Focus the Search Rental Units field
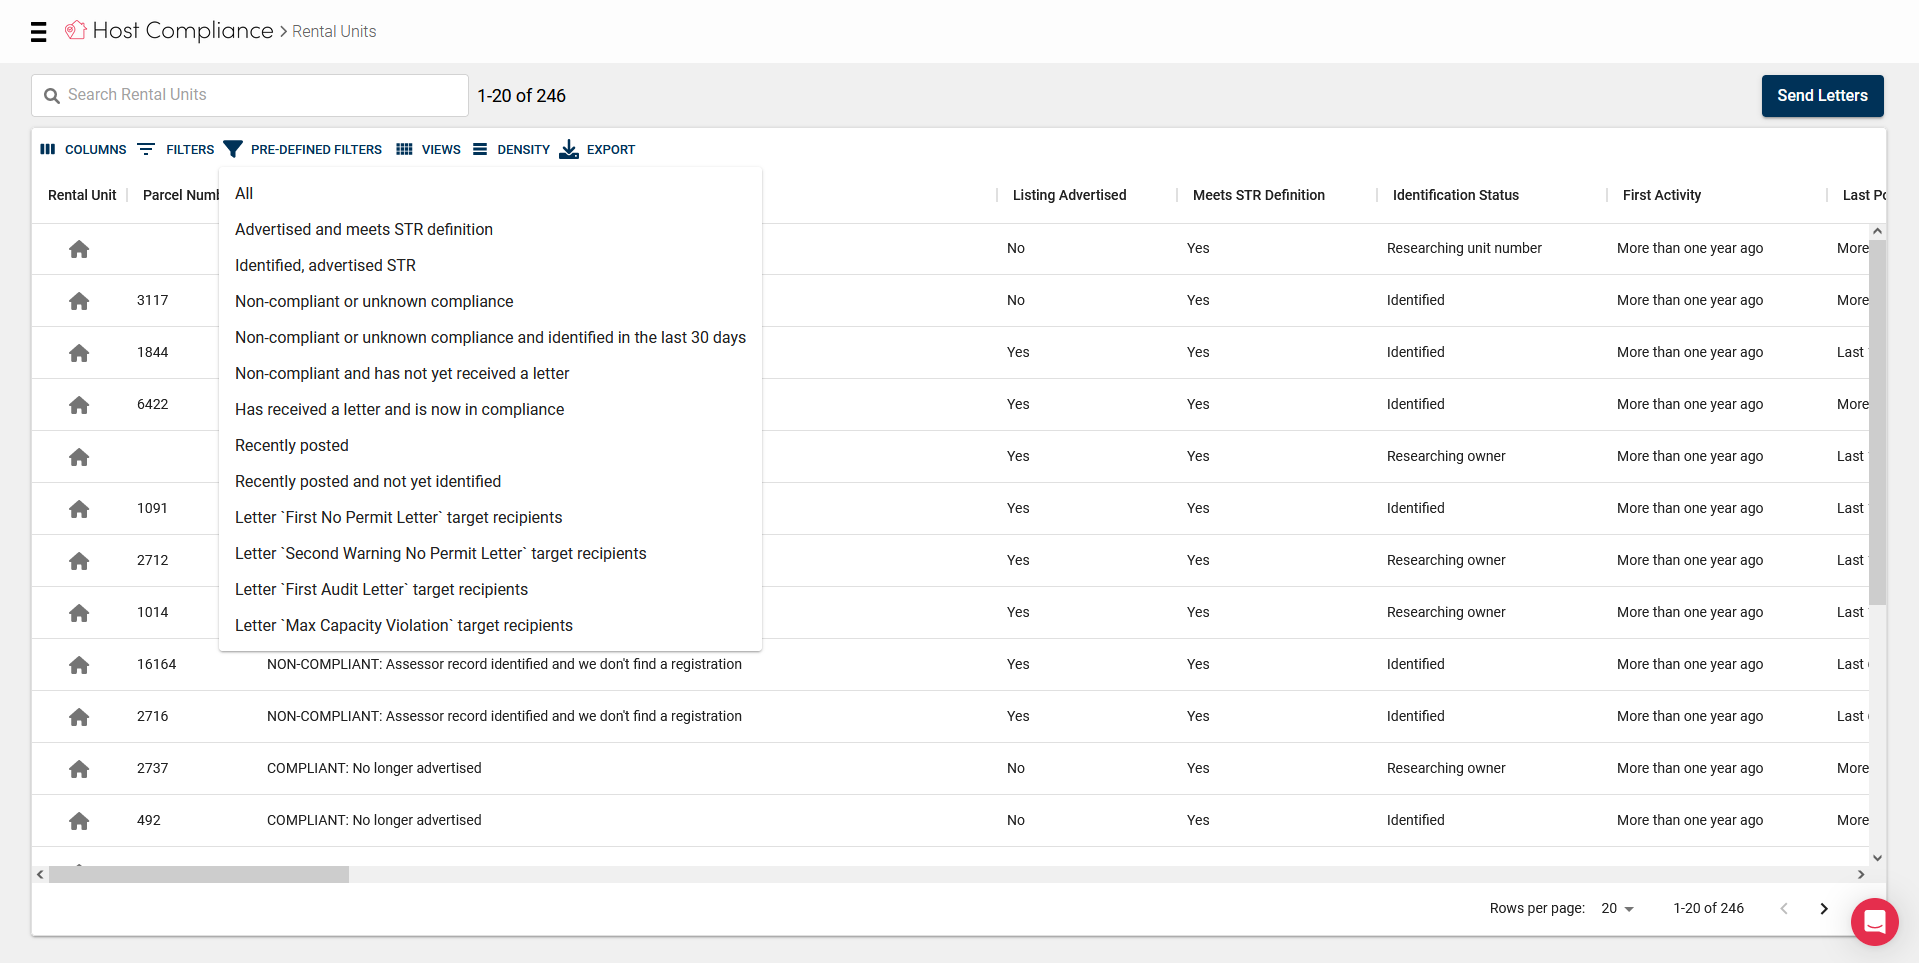Image resolution: width=1919 pixels, height=963 pixels. 250,96
